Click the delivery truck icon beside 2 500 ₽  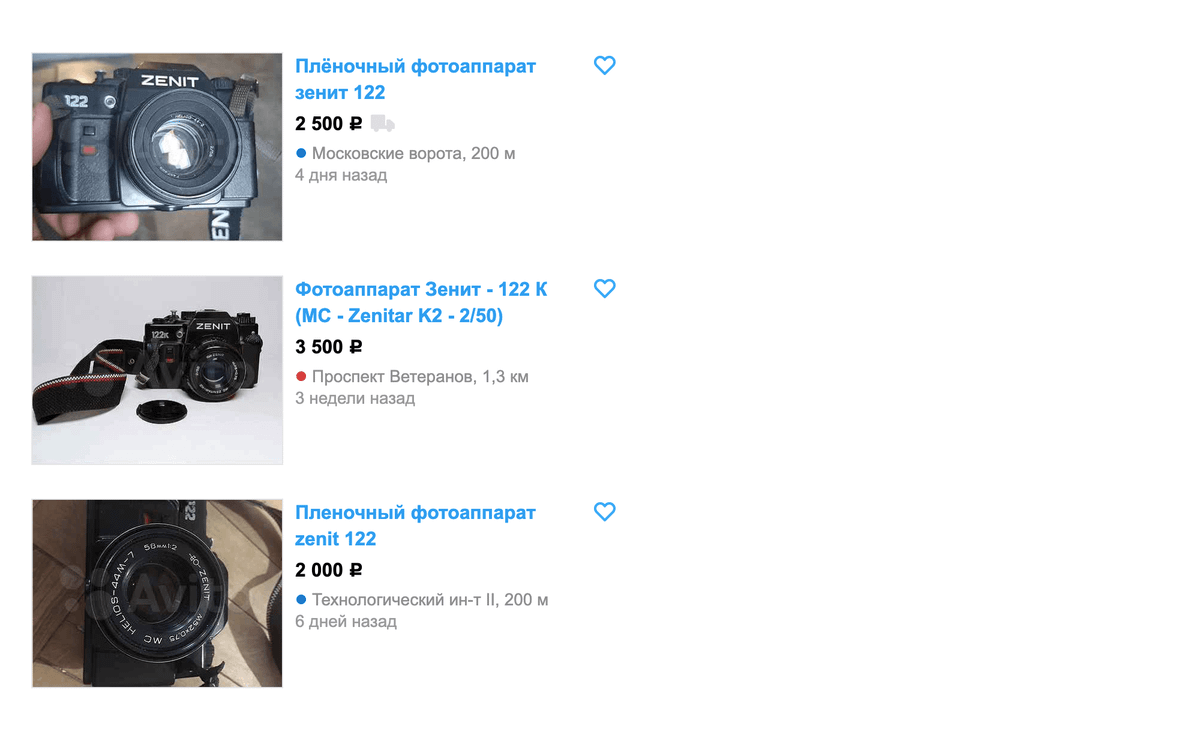[382, 124]
